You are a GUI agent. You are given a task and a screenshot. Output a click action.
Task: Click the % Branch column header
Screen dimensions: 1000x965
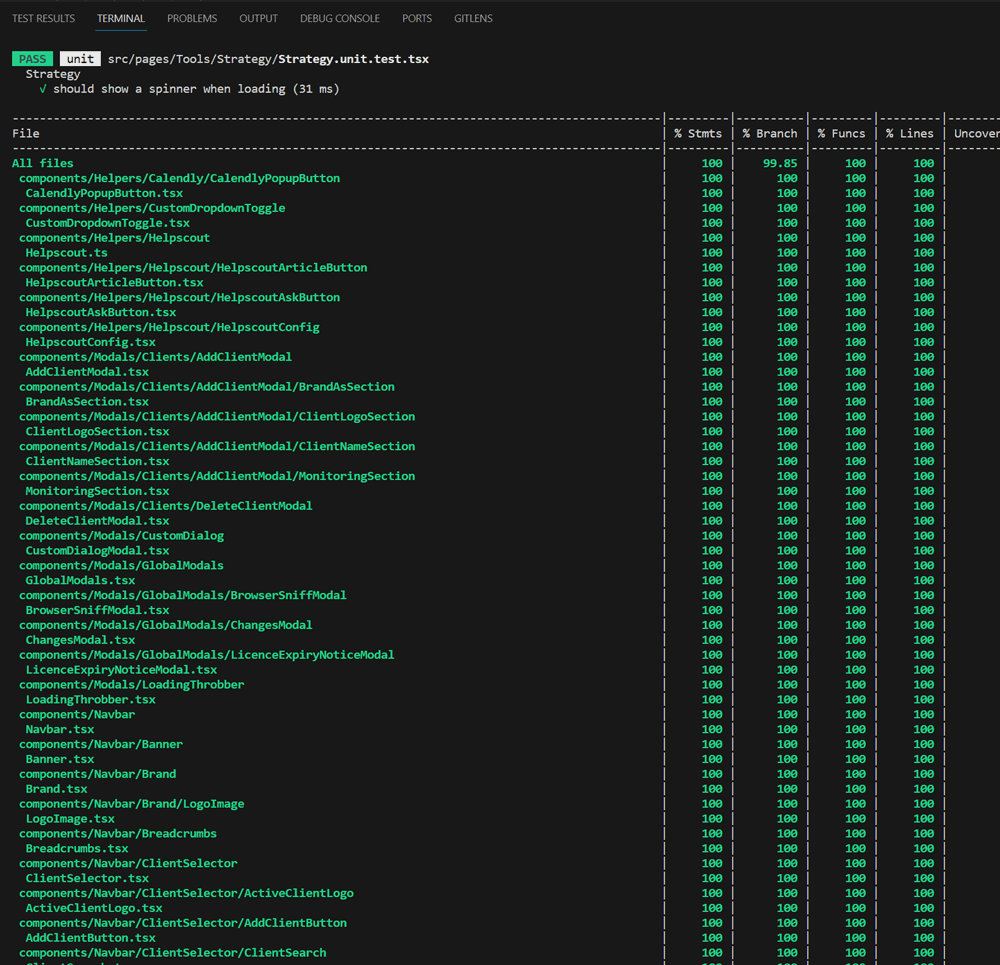click(770, 133)
